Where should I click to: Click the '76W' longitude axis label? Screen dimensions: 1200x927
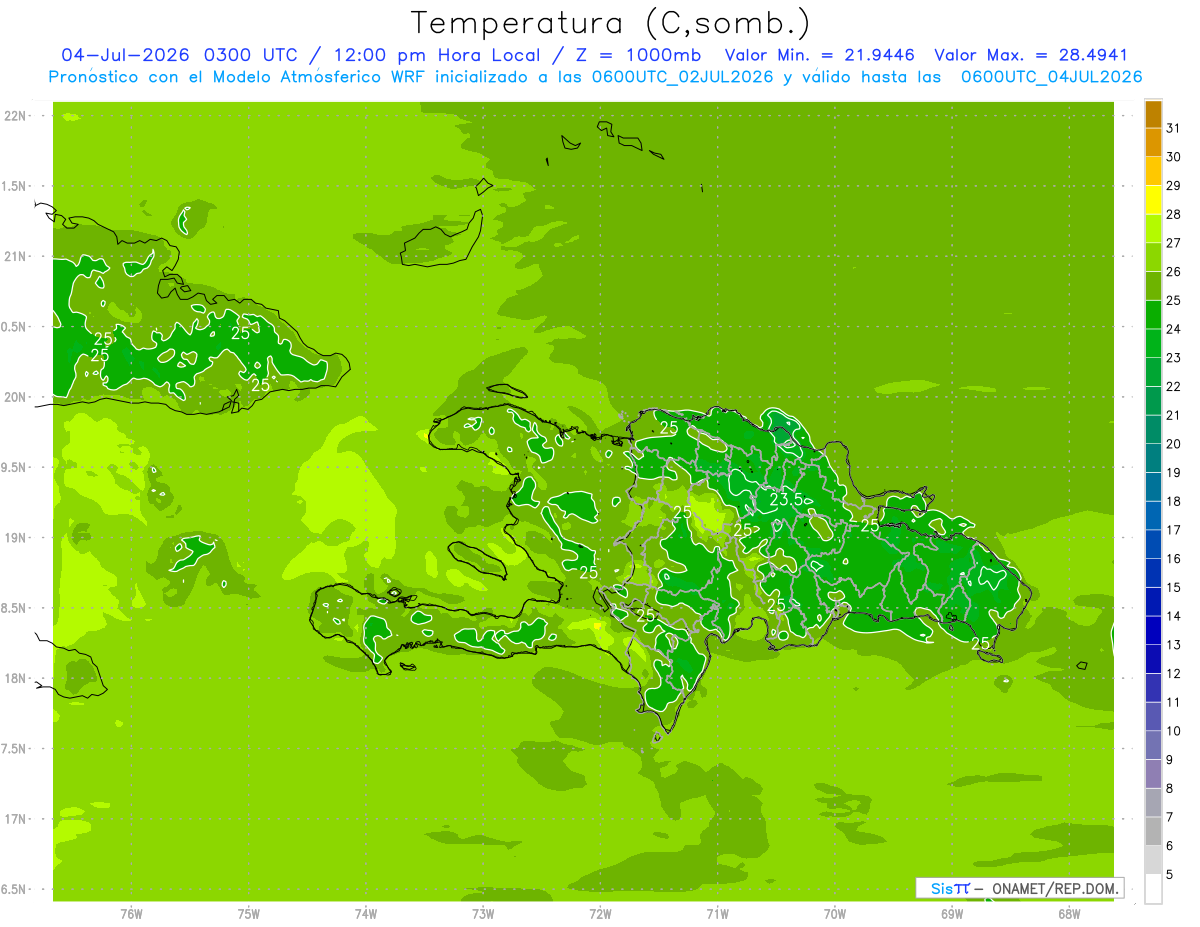click(x=131, y=914)
